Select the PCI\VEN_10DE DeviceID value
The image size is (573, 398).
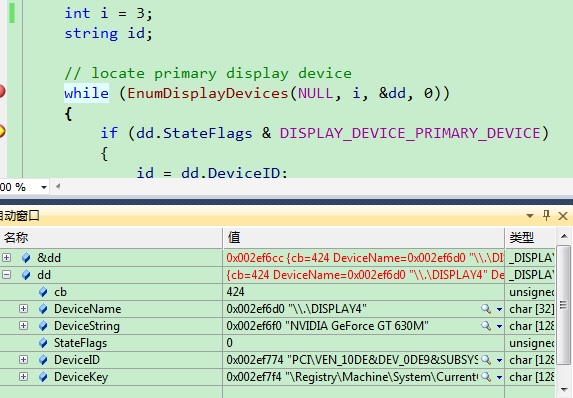352,360
